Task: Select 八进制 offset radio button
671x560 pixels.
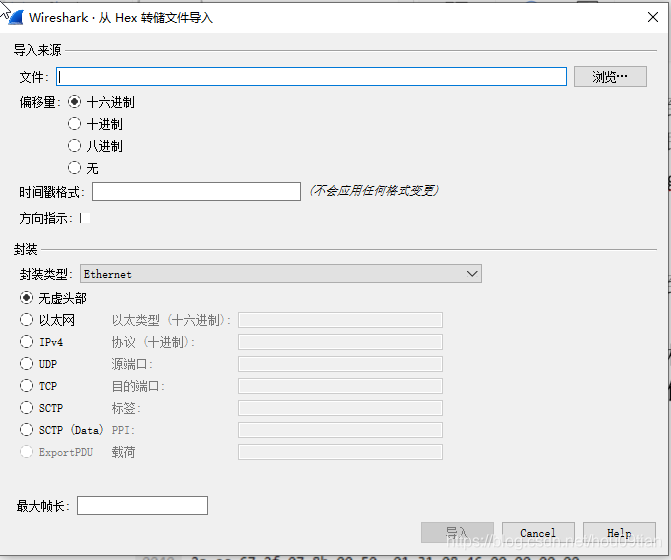Action: coord(74,146)
